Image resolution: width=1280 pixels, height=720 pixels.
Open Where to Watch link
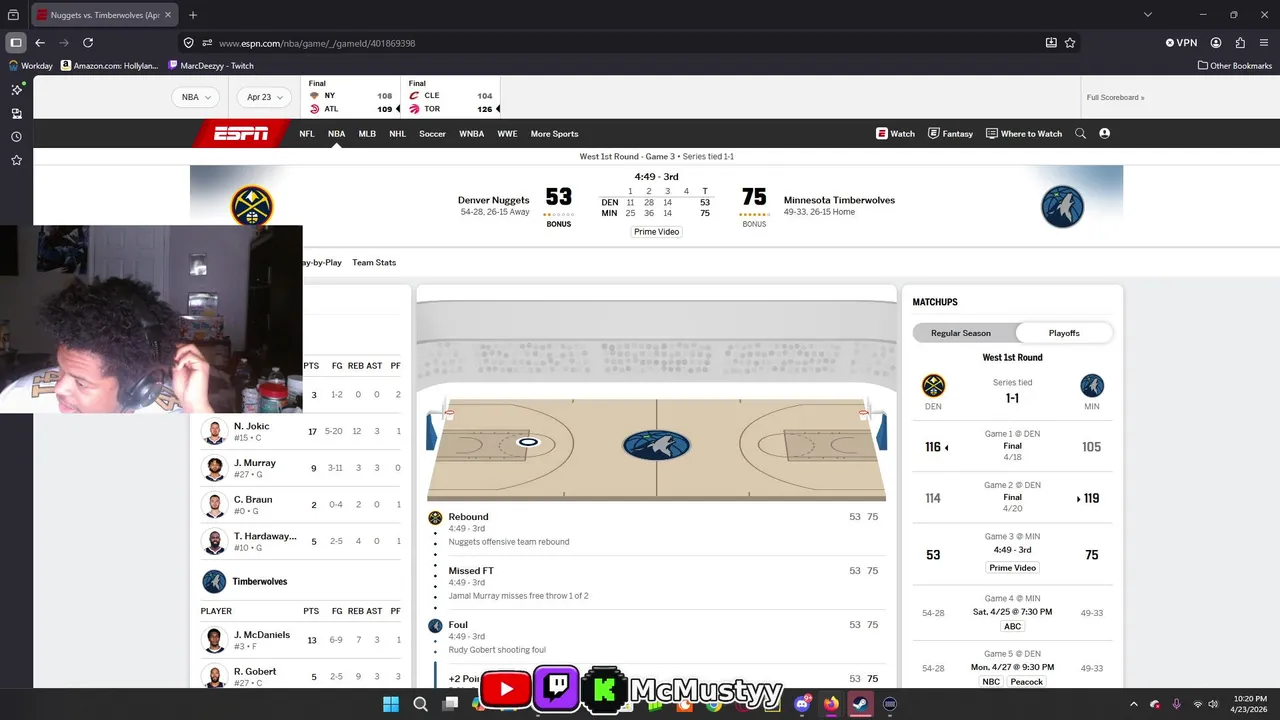[1024, 133]
